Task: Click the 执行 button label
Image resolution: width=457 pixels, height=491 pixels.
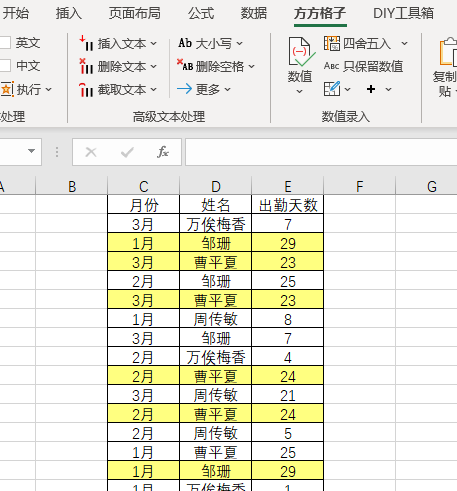Action: [29, 90]
